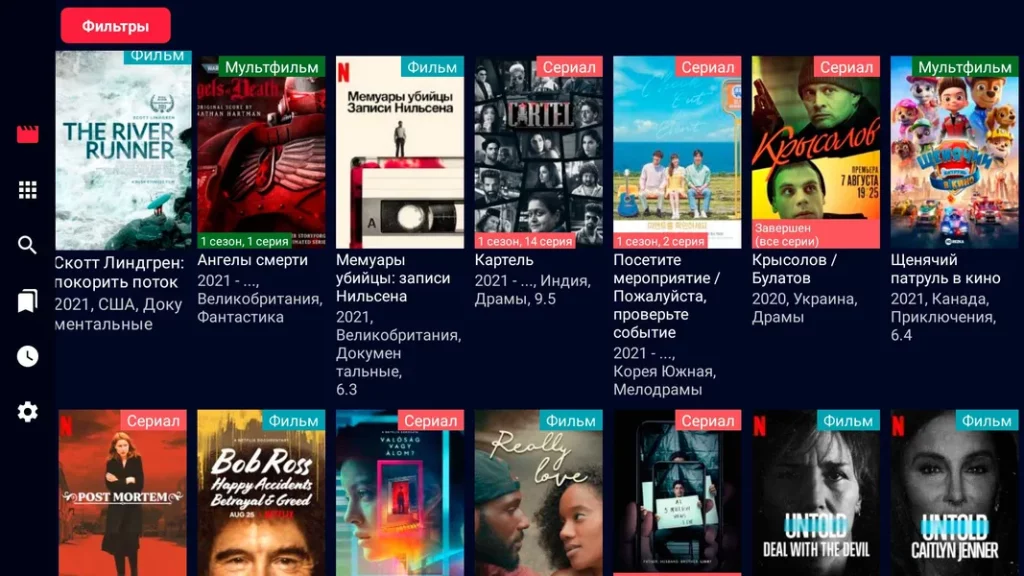Click 'Фильм' label on Bob Ross poster

294,421
